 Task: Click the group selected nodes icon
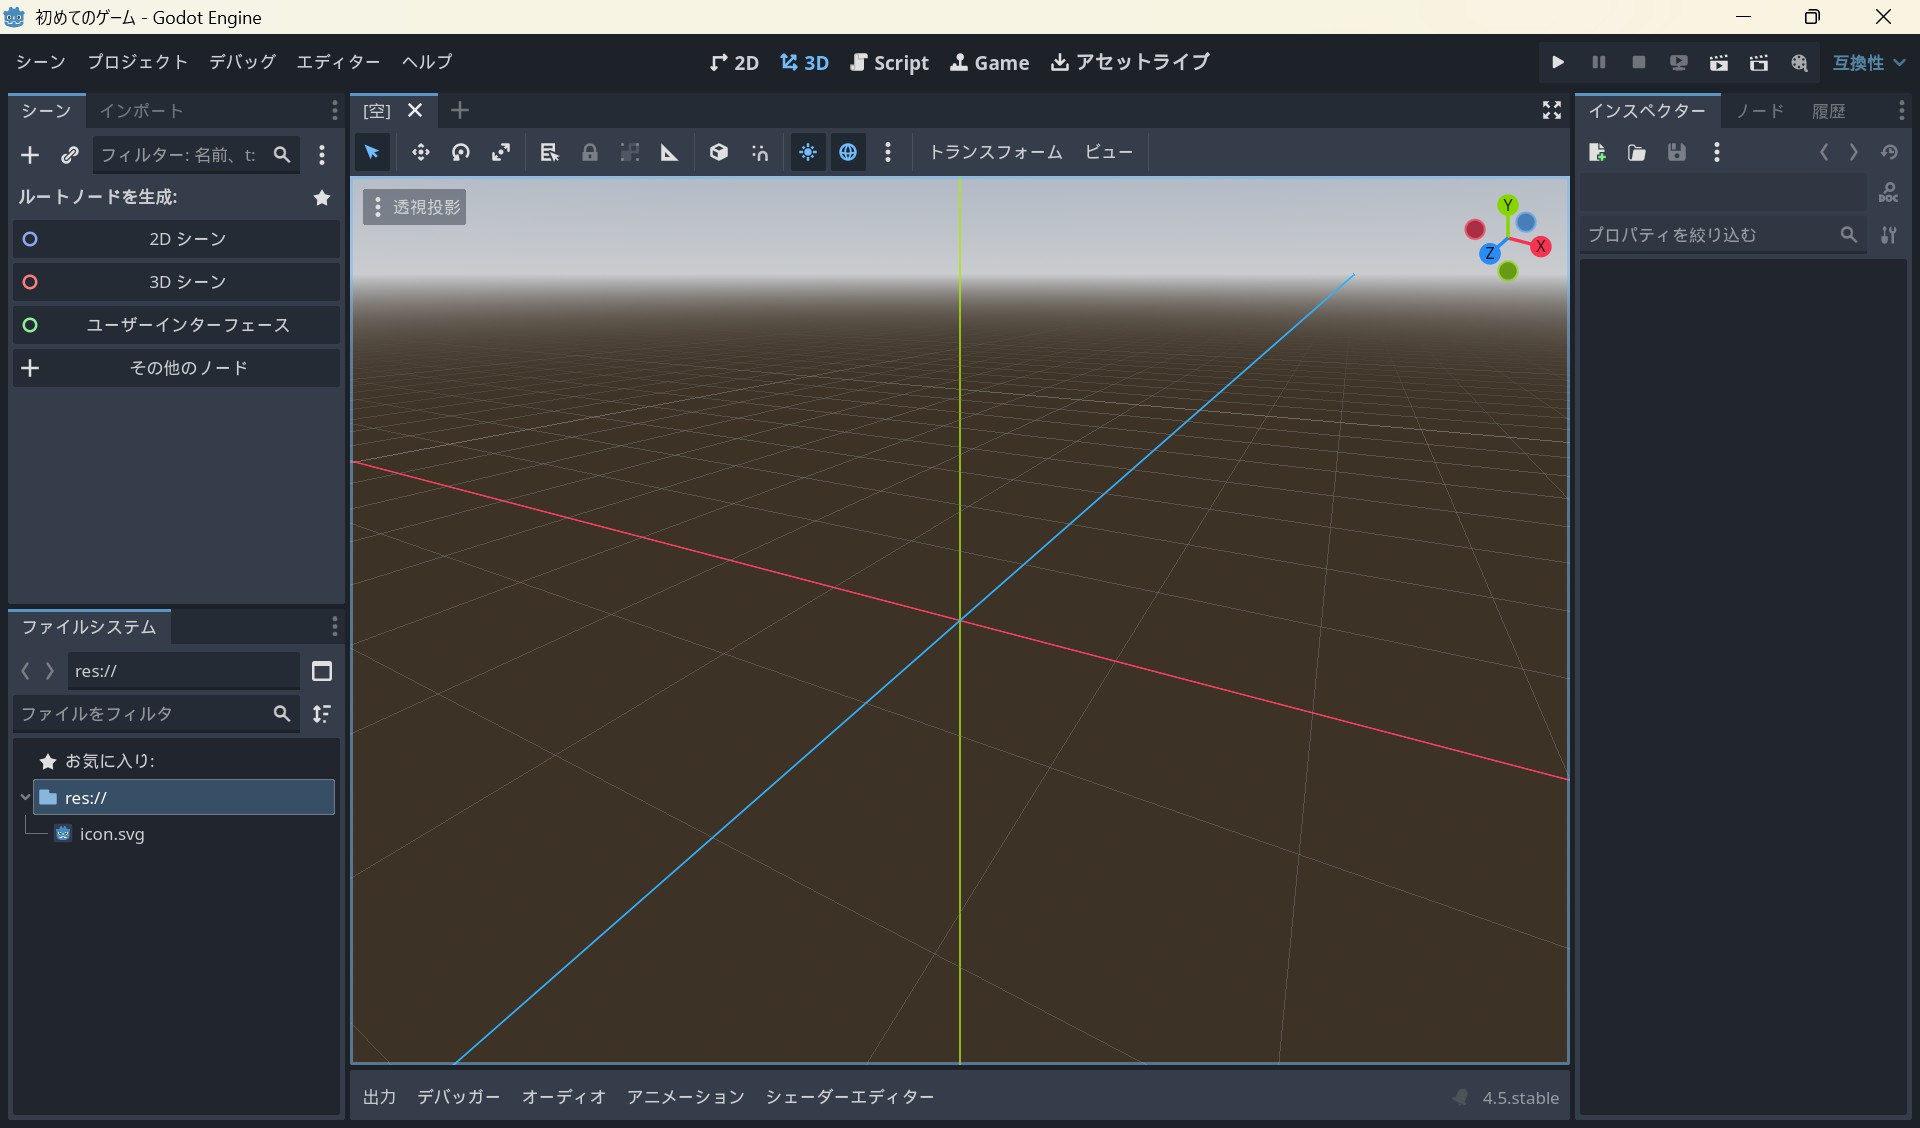coord(630,152)
